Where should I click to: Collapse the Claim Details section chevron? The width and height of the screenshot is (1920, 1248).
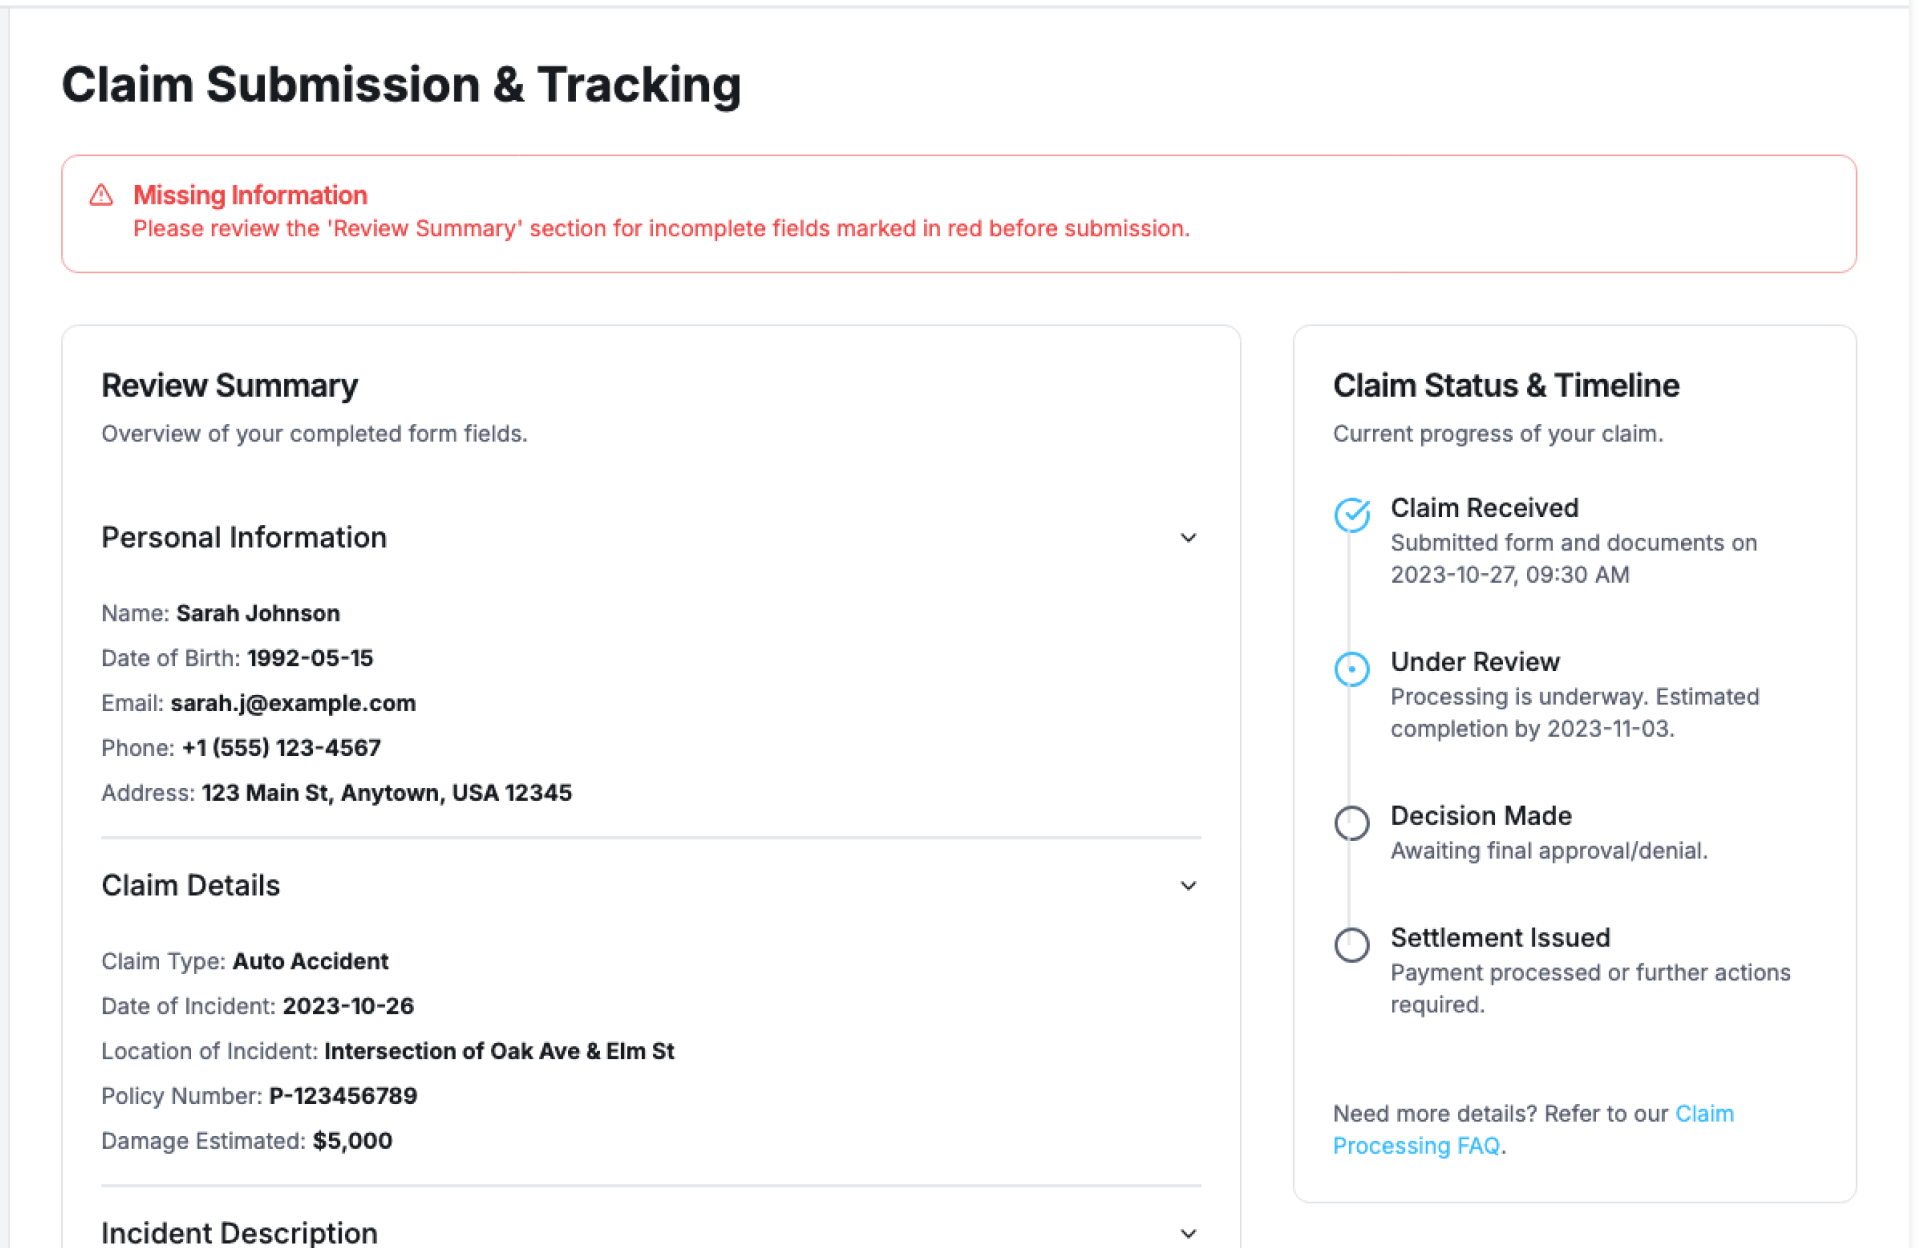tap(1187, 886)
